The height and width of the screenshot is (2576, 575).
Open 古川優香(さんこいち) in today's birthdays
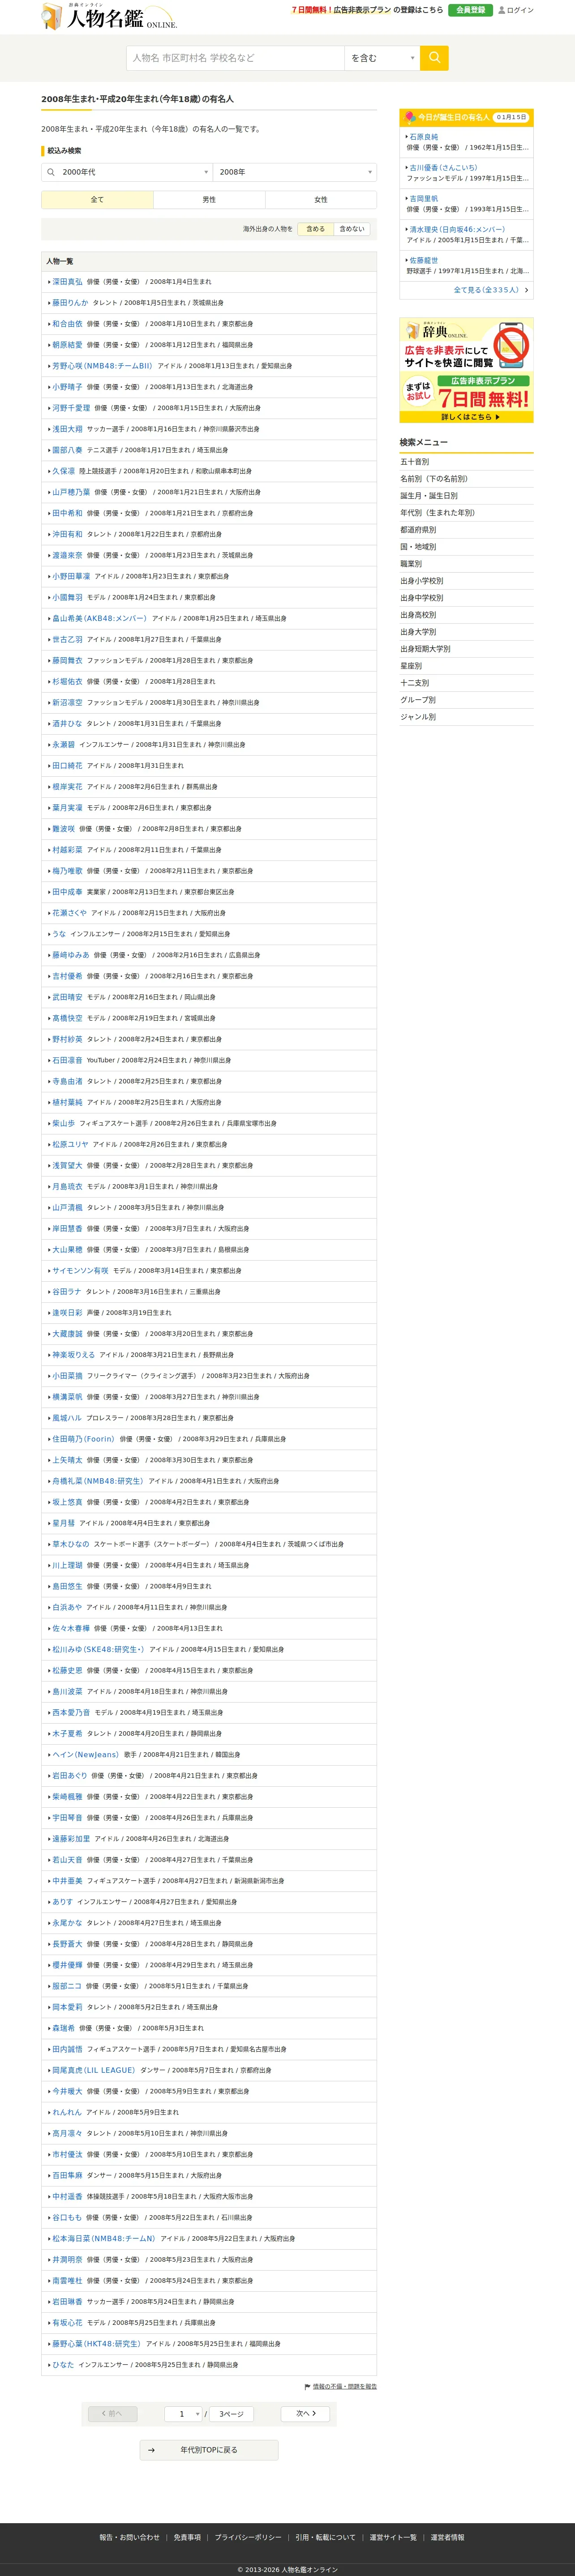[x=443, y=168]
